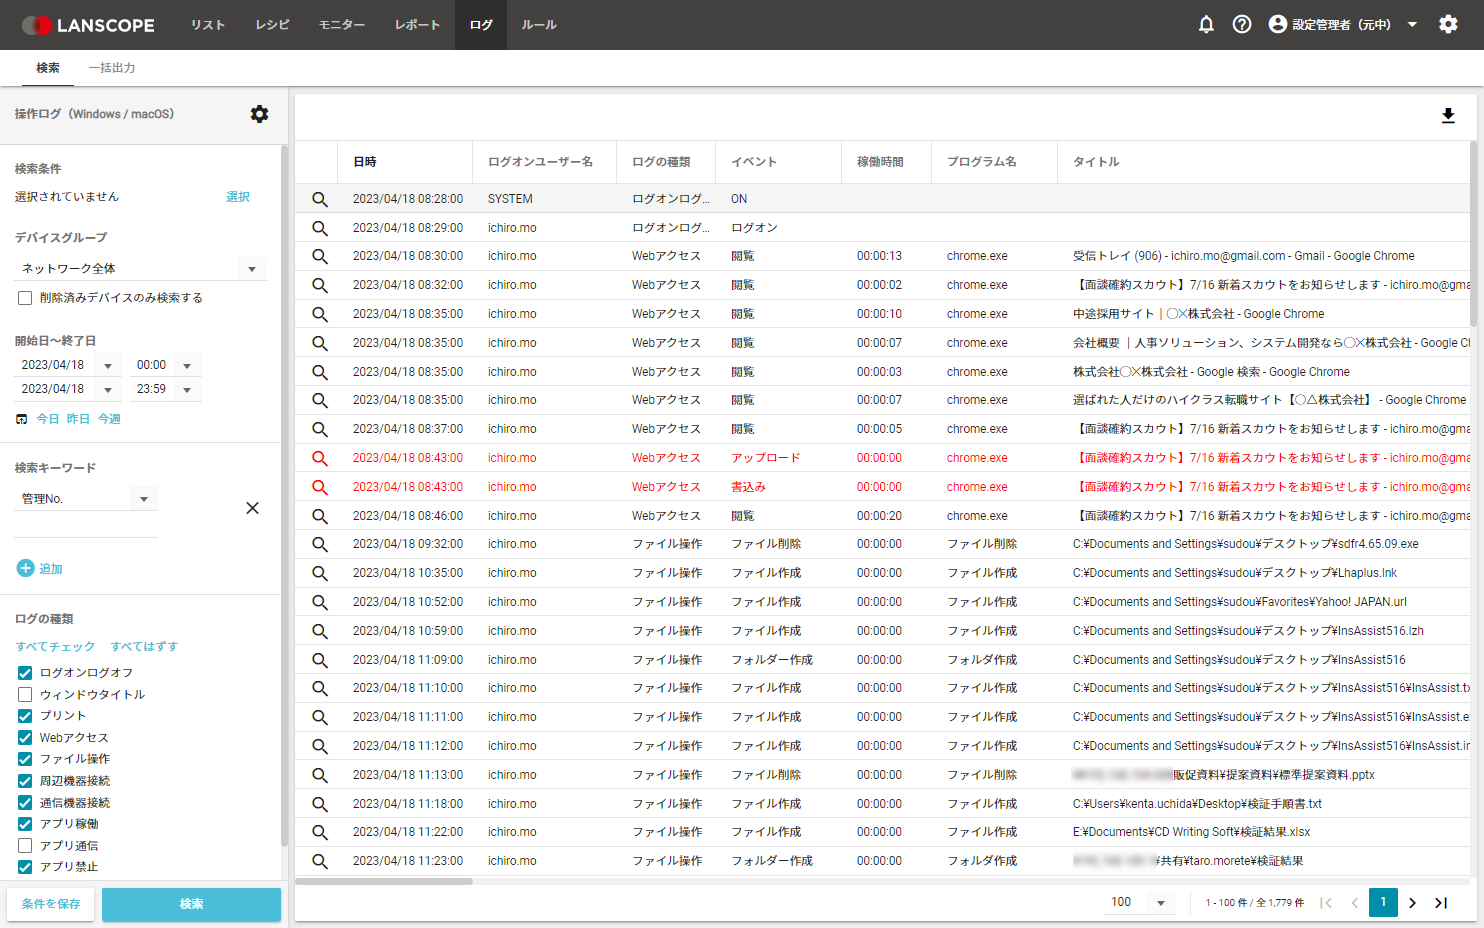Screen dimensions: 1484x928
Task: Open the notifications bell icon
Action: pos(1206,24)
